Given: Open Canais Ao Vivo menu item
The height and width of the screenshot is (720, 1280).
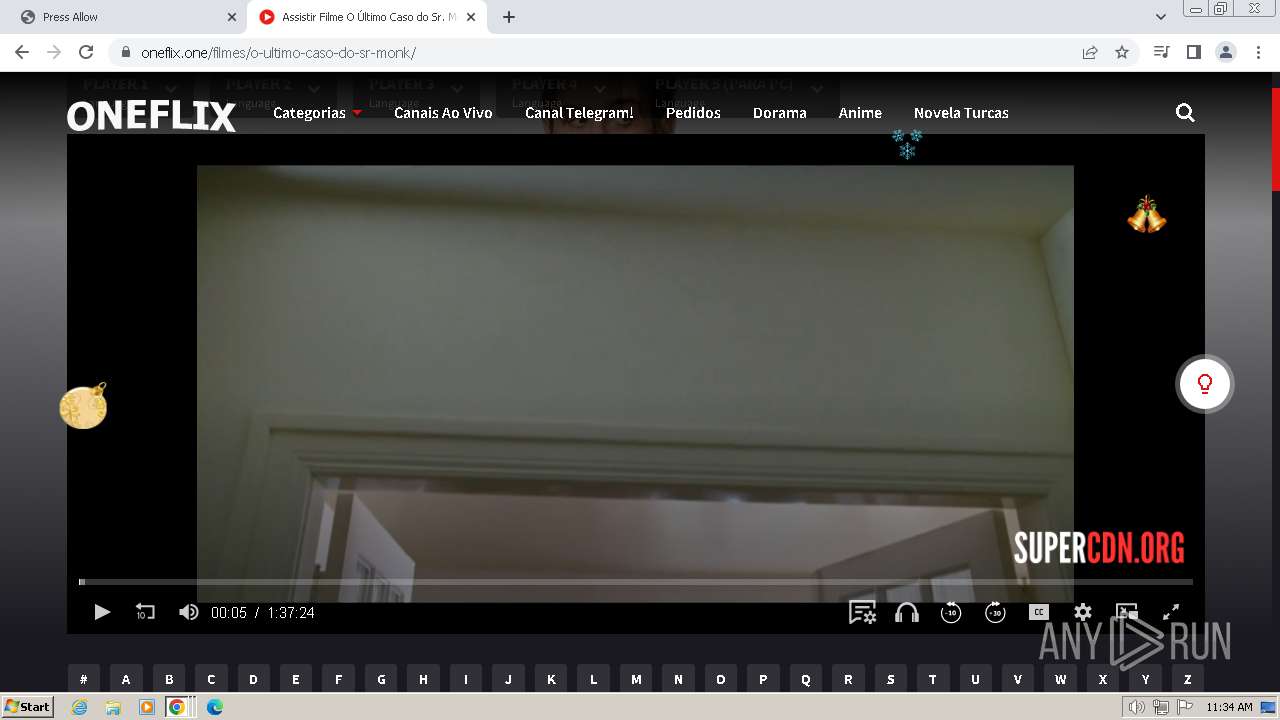Looking at the screenshot, I should 443,113.
